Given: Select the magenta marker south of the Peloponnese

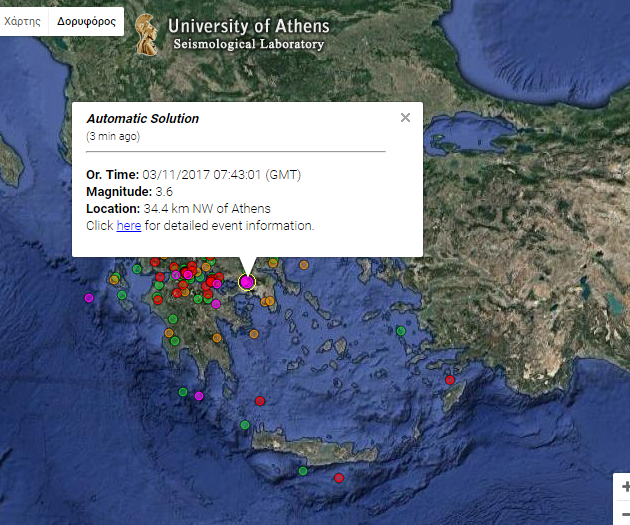Looking at the screenshot, I should click(x=199, y=396).
